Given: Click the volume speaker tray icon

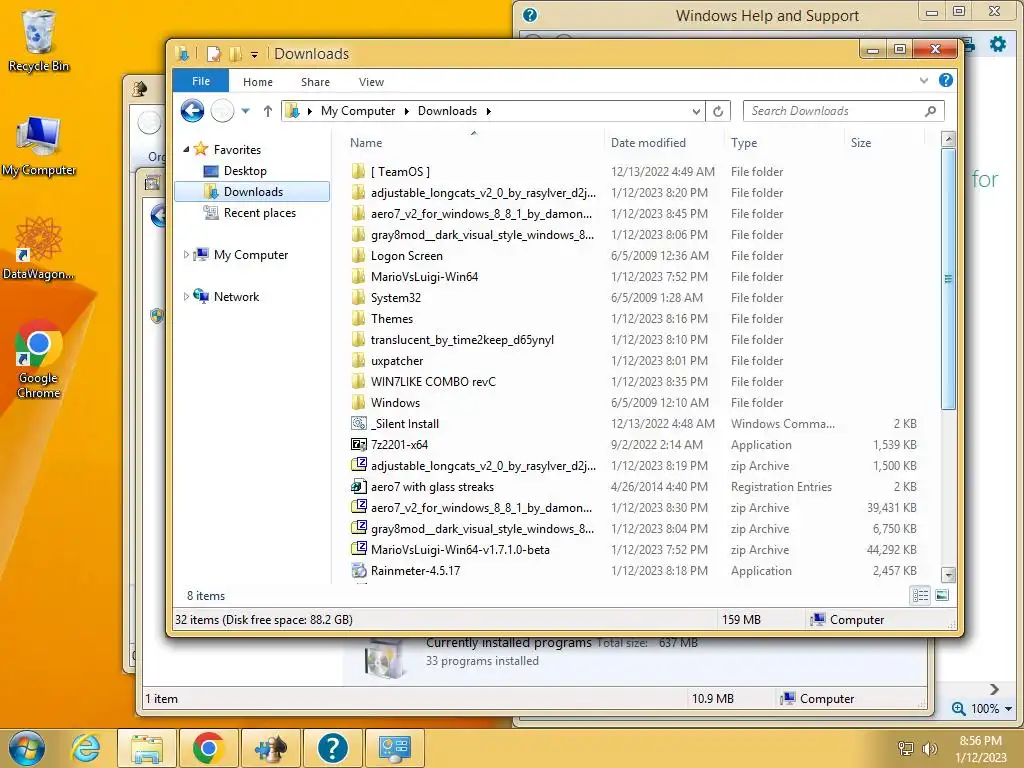Looking at the screenshot, I should [929, 748].
